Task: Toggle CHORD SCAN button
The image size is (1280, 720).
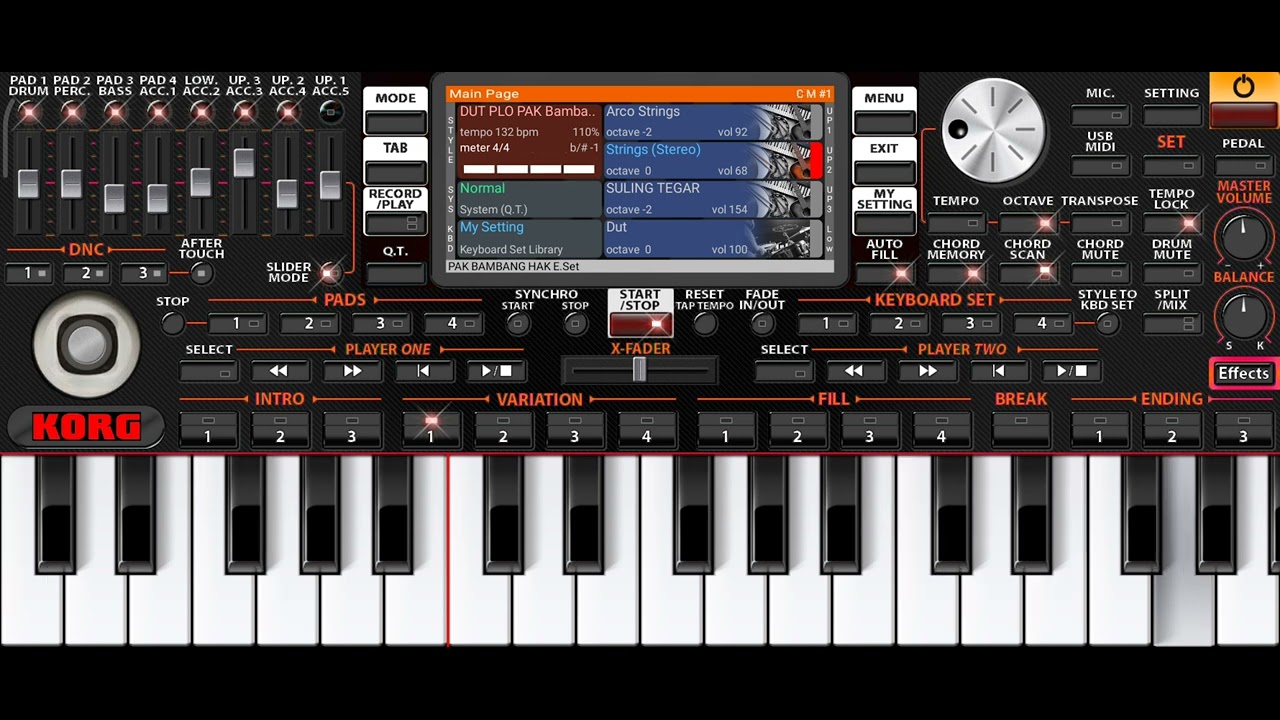Action: 1028,273
